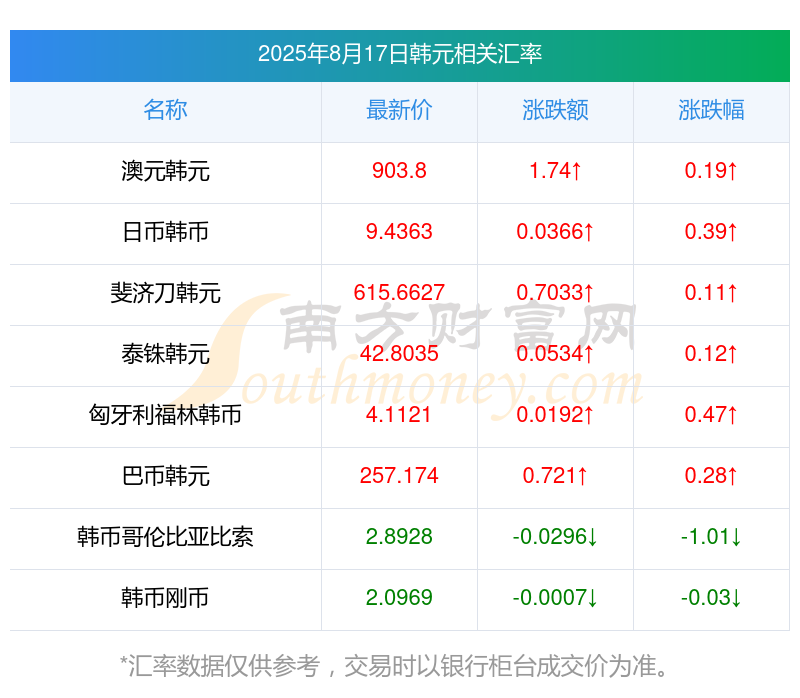800x698 pixels.
Task: Click the change value -0.0296↓
Action: tap(555, 537)
